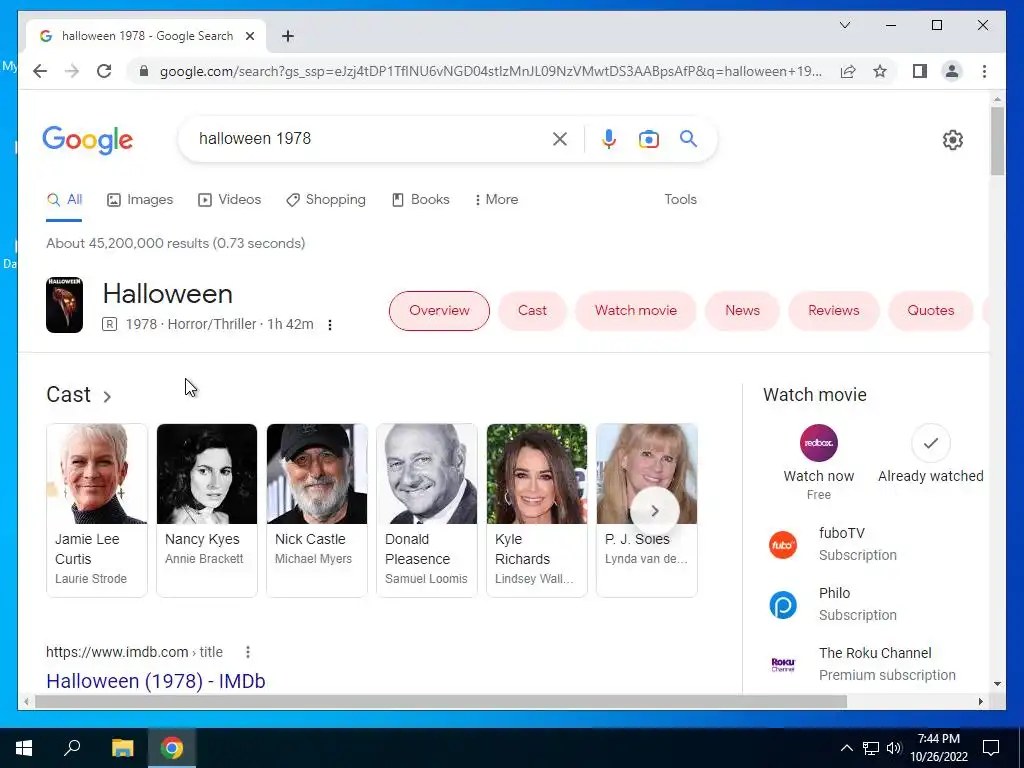Expand the Cast section chevron

107,396
